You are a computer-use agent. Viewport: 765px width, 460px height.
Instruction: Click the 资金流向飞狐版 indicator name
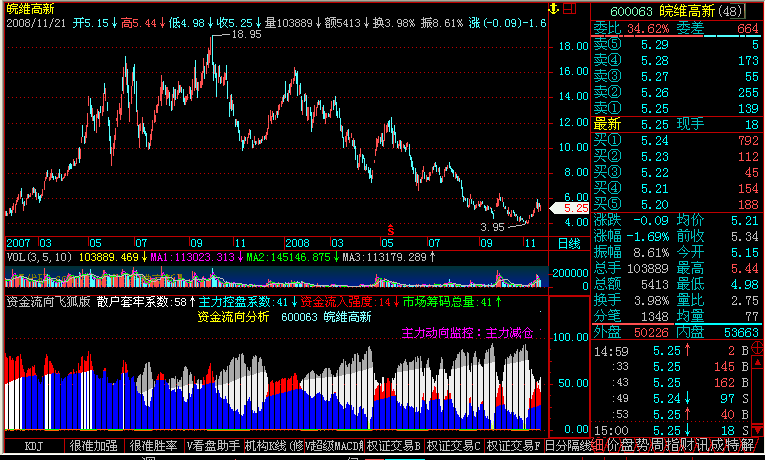coord(48,302)
